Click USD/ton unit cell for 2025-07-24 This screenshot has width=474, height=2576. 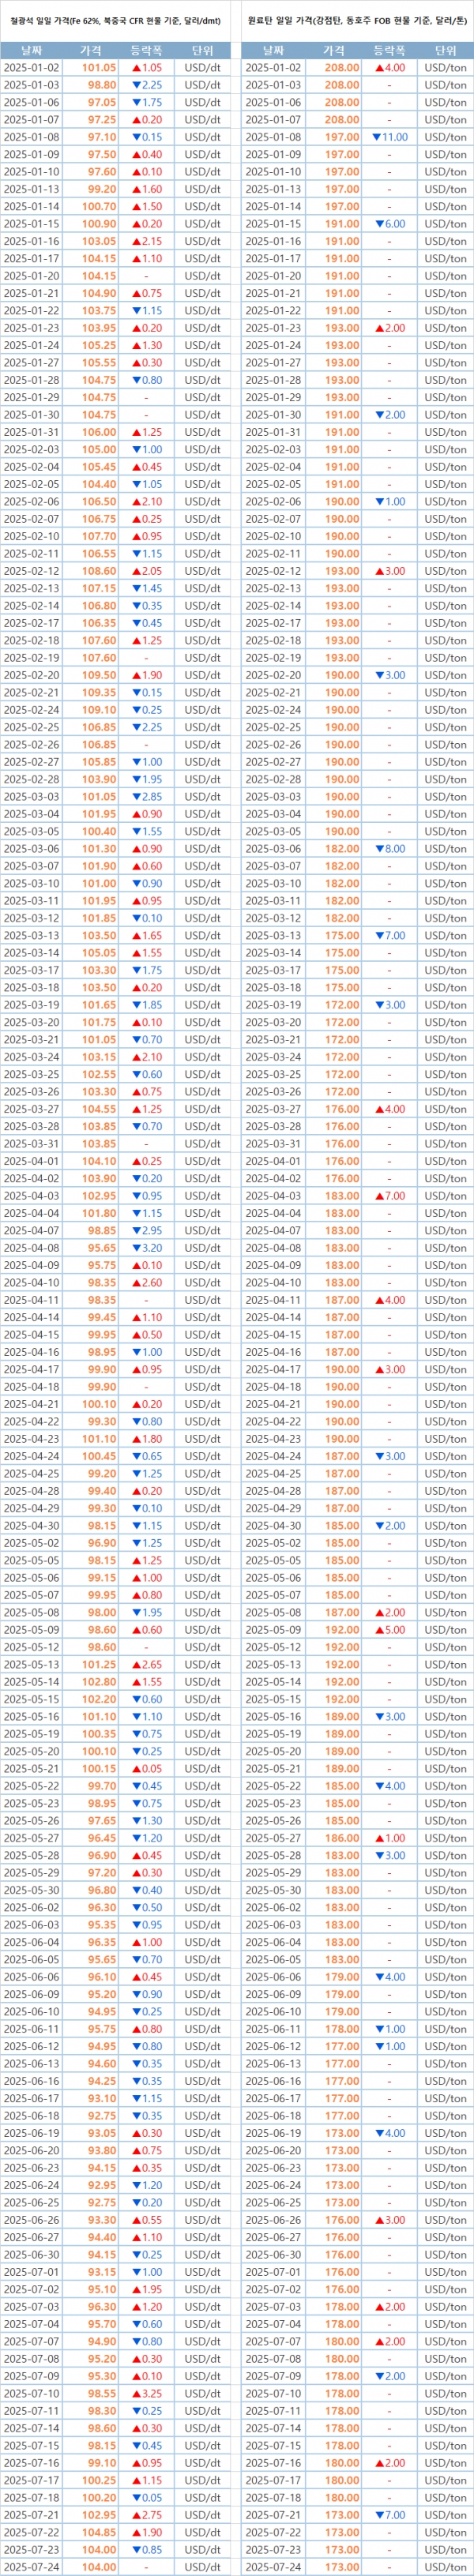click(446, 2567)
